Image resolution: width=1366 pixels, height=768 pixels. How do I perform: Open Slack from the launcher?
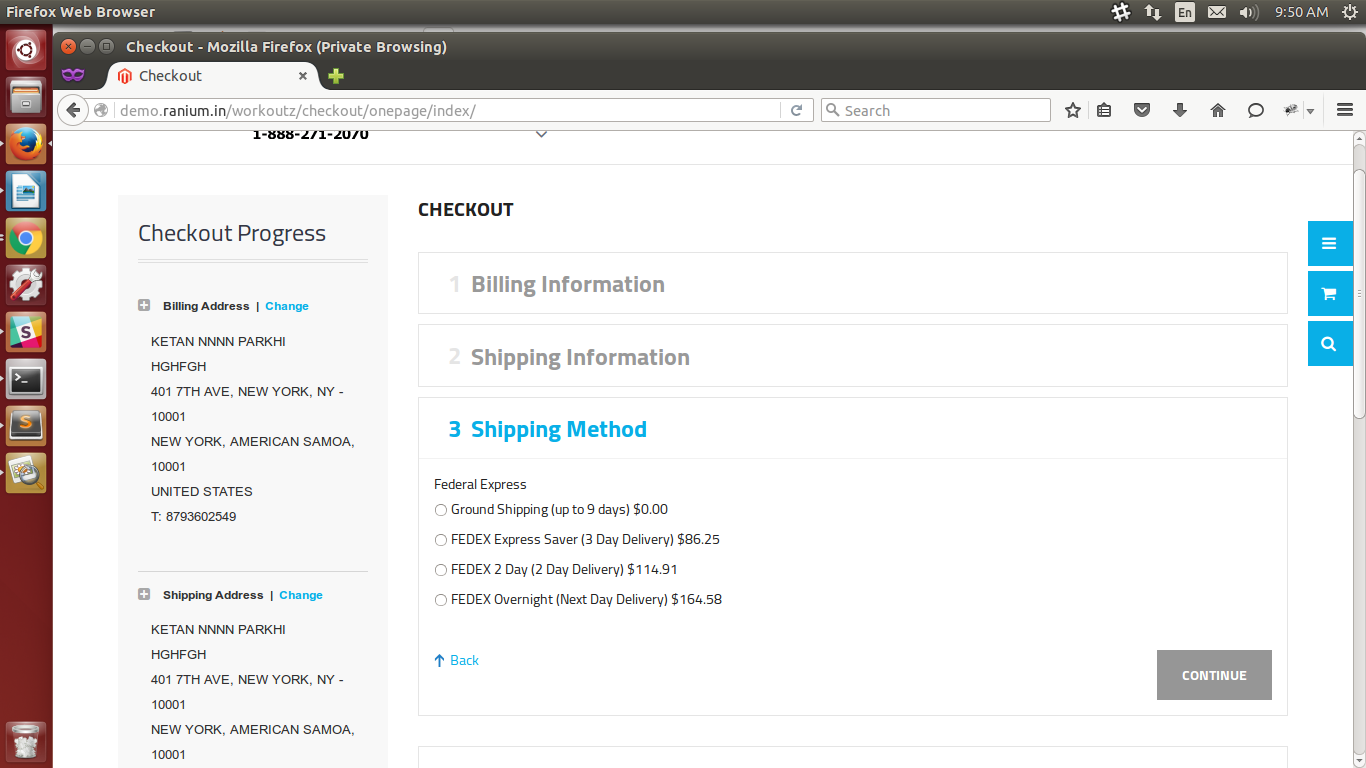click(26, 332)
